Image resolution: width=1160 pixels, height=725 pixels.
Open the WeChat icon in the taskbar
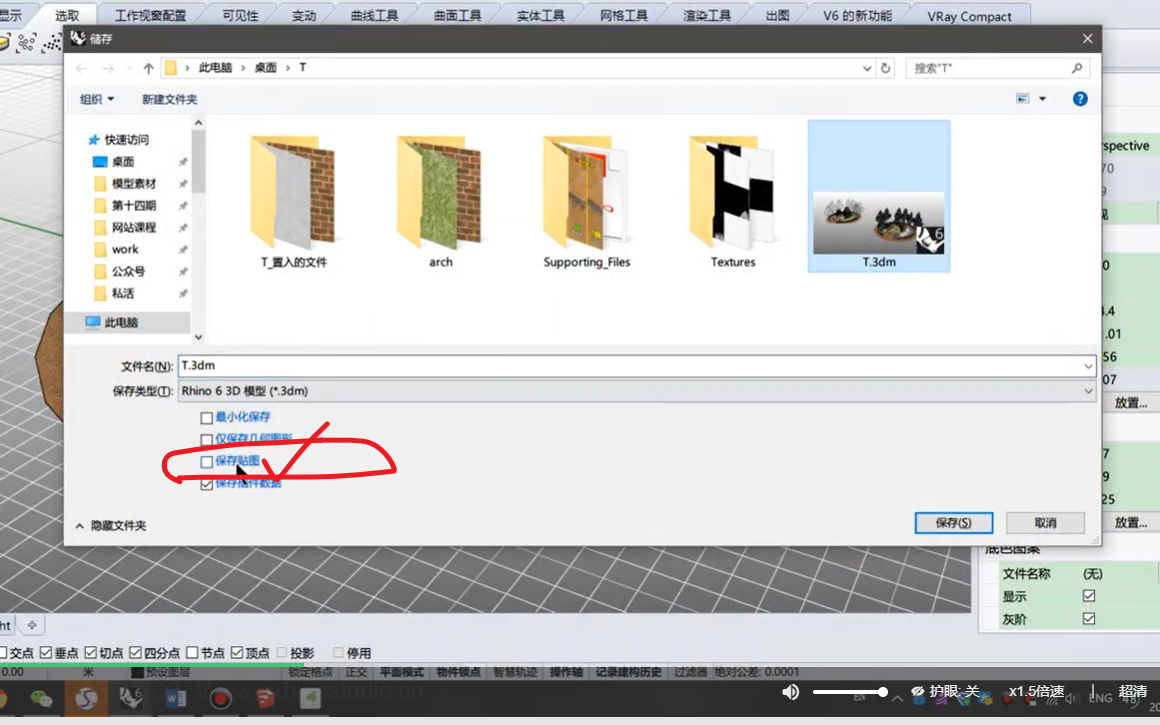41,698
